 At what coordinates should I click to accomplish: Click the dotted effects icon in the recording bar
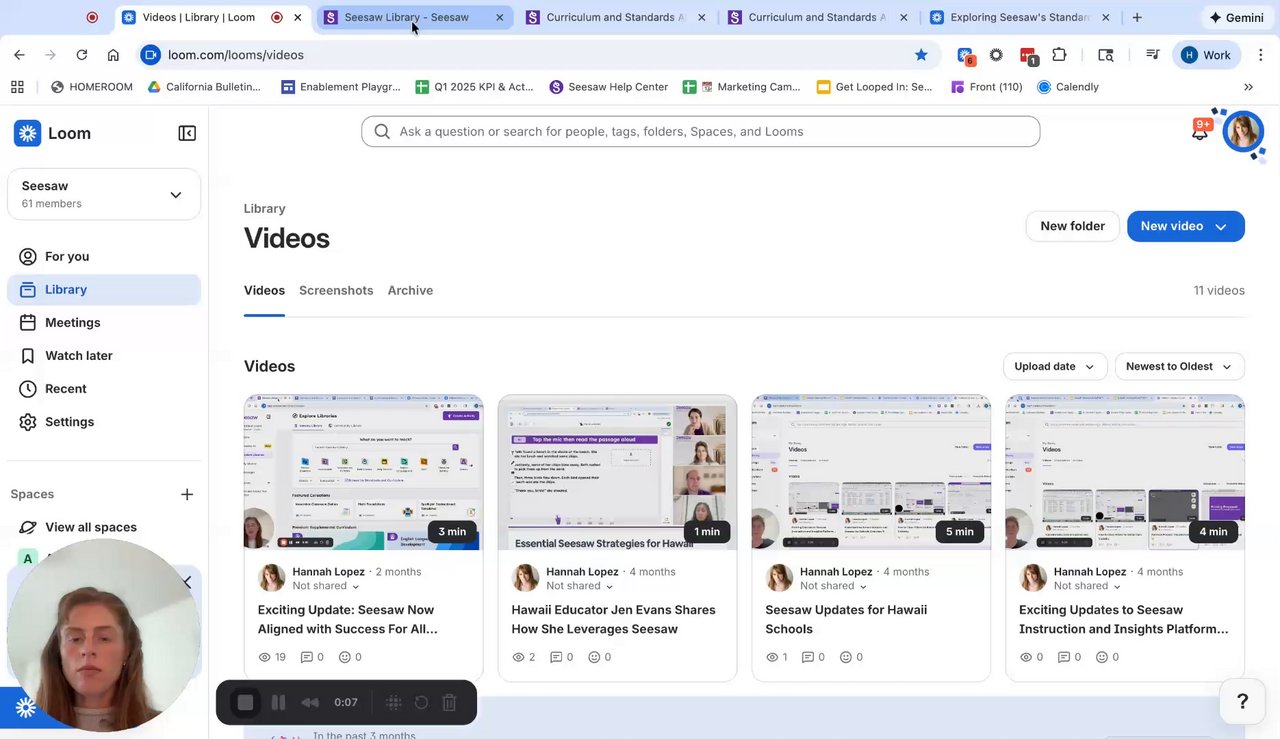pyautogui.click(x=394, y=703)
